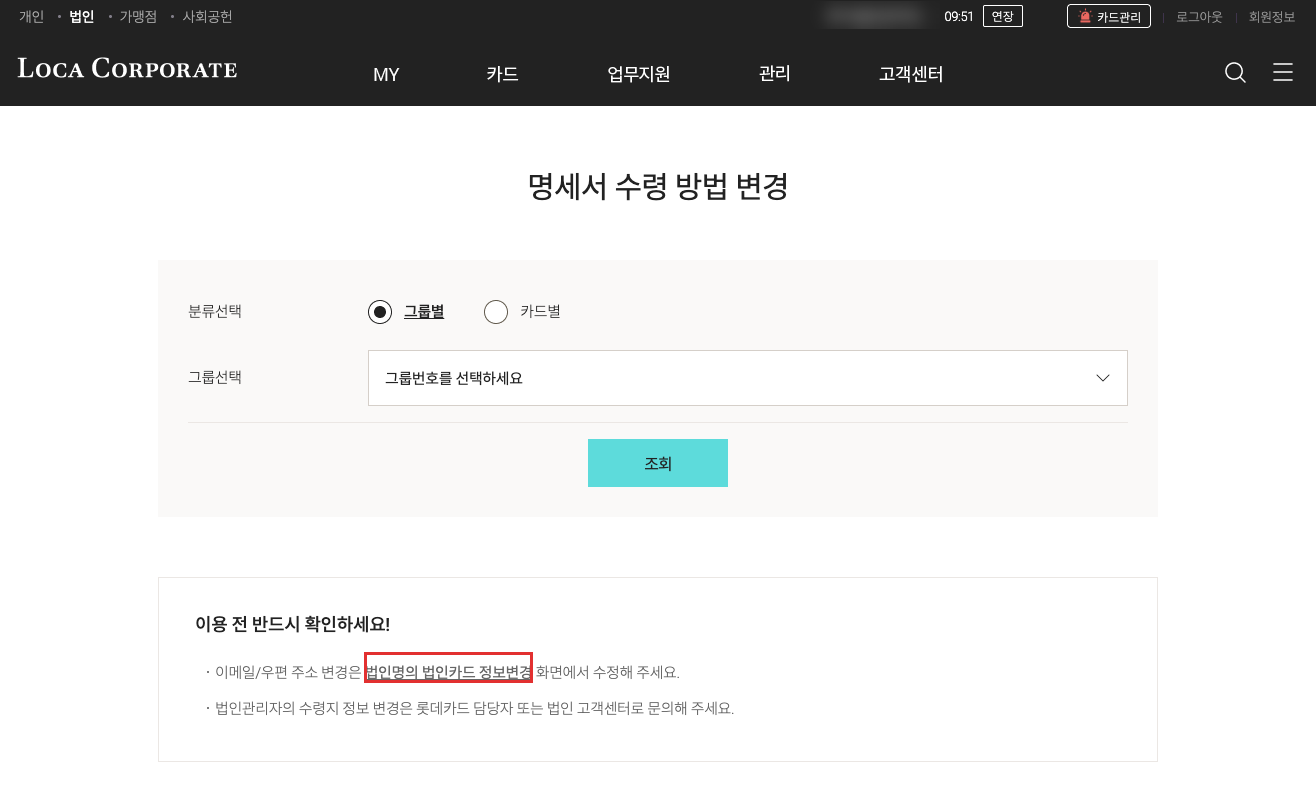The height and width of the screenshot is (796, 1316).
Task: Open the 고객센터 menu
Action: click(911, 74)
